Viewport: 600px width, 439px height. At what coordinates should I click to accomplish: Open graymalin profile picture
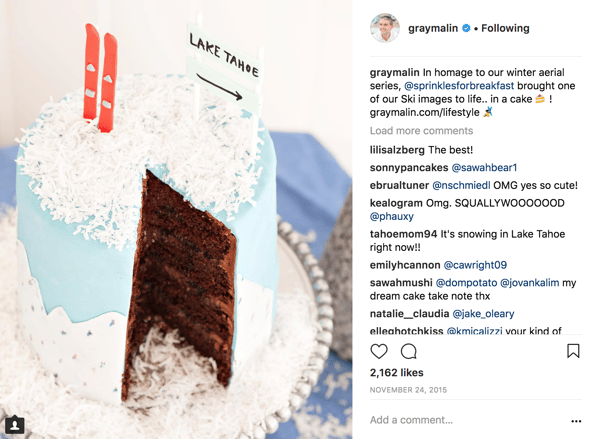(385, 28)
